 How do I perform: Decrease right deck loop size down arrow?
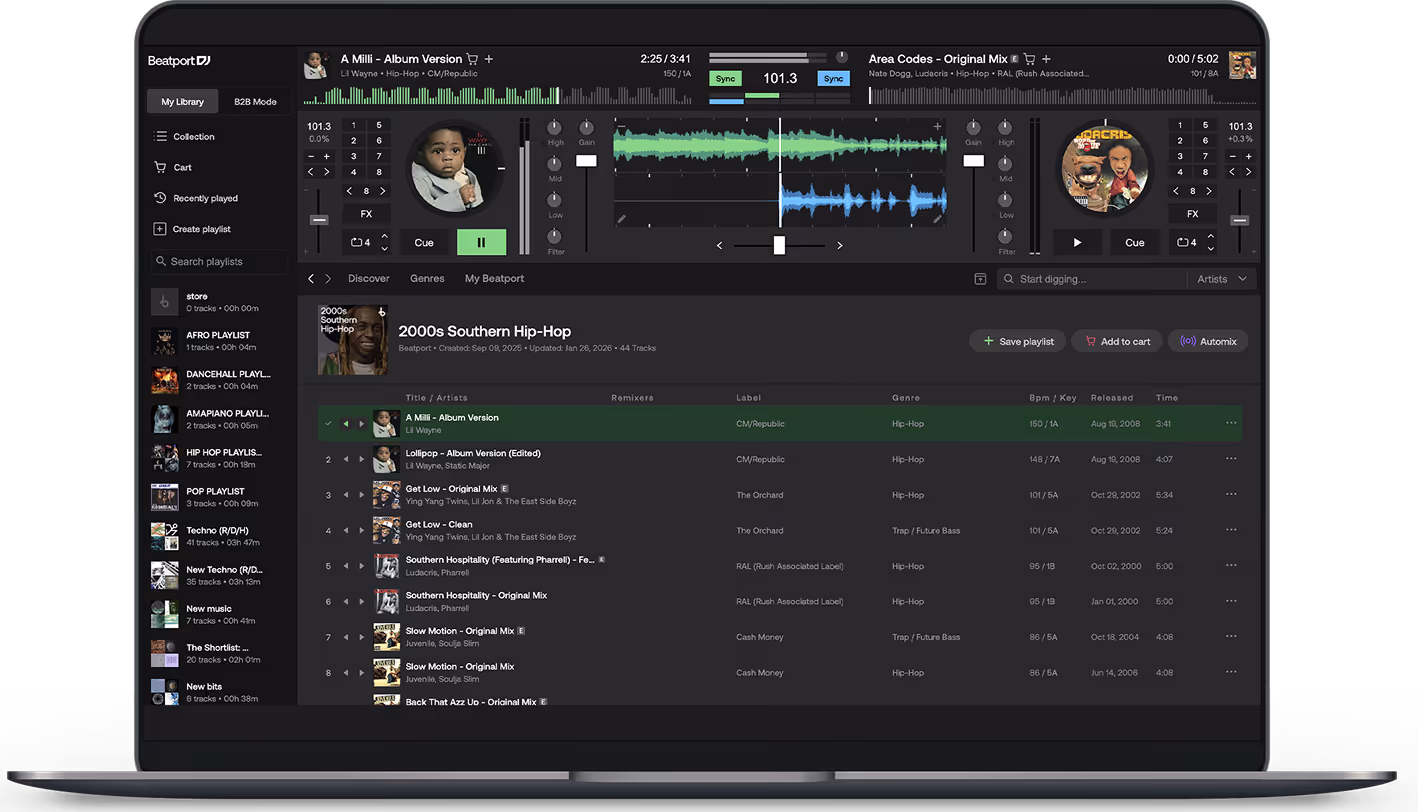(x=1210, y=248)
